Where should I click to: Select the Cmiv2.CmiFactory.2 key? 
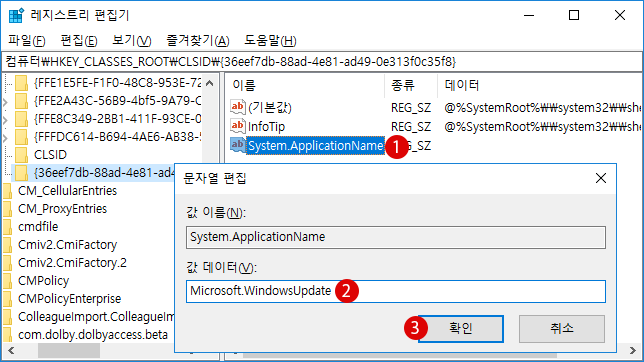[x=72, y=263]
